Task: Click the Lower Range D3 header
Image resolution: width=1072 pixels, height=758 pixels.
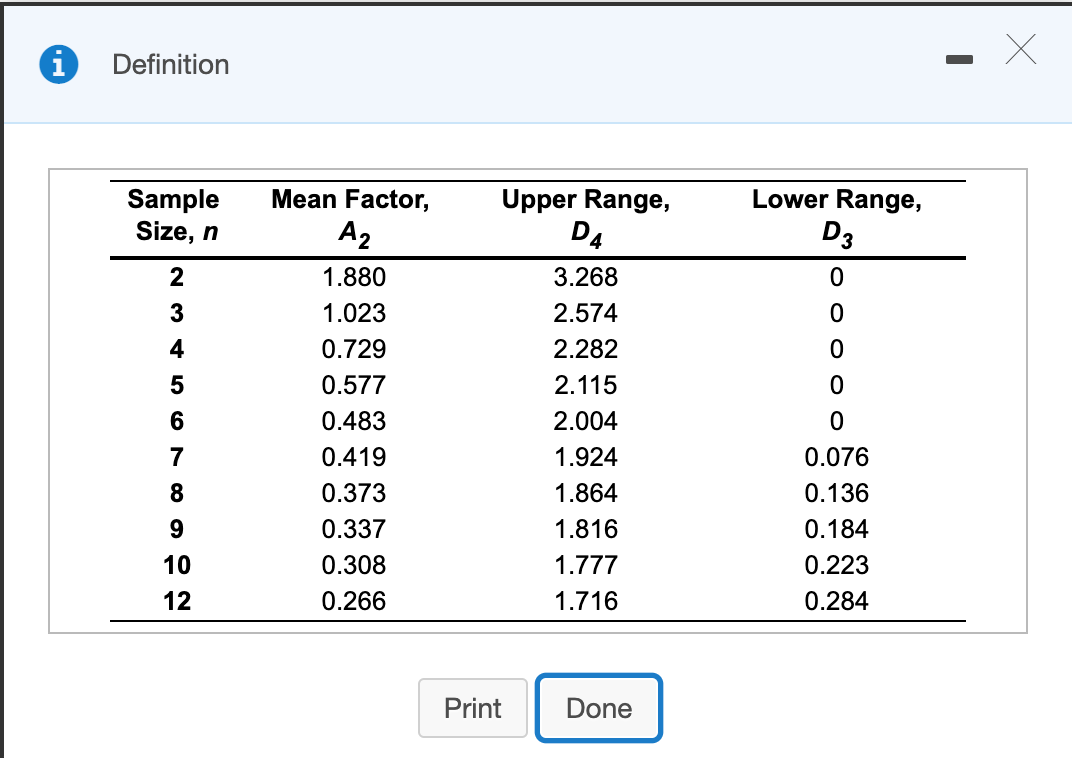Action: coord(837,217)
